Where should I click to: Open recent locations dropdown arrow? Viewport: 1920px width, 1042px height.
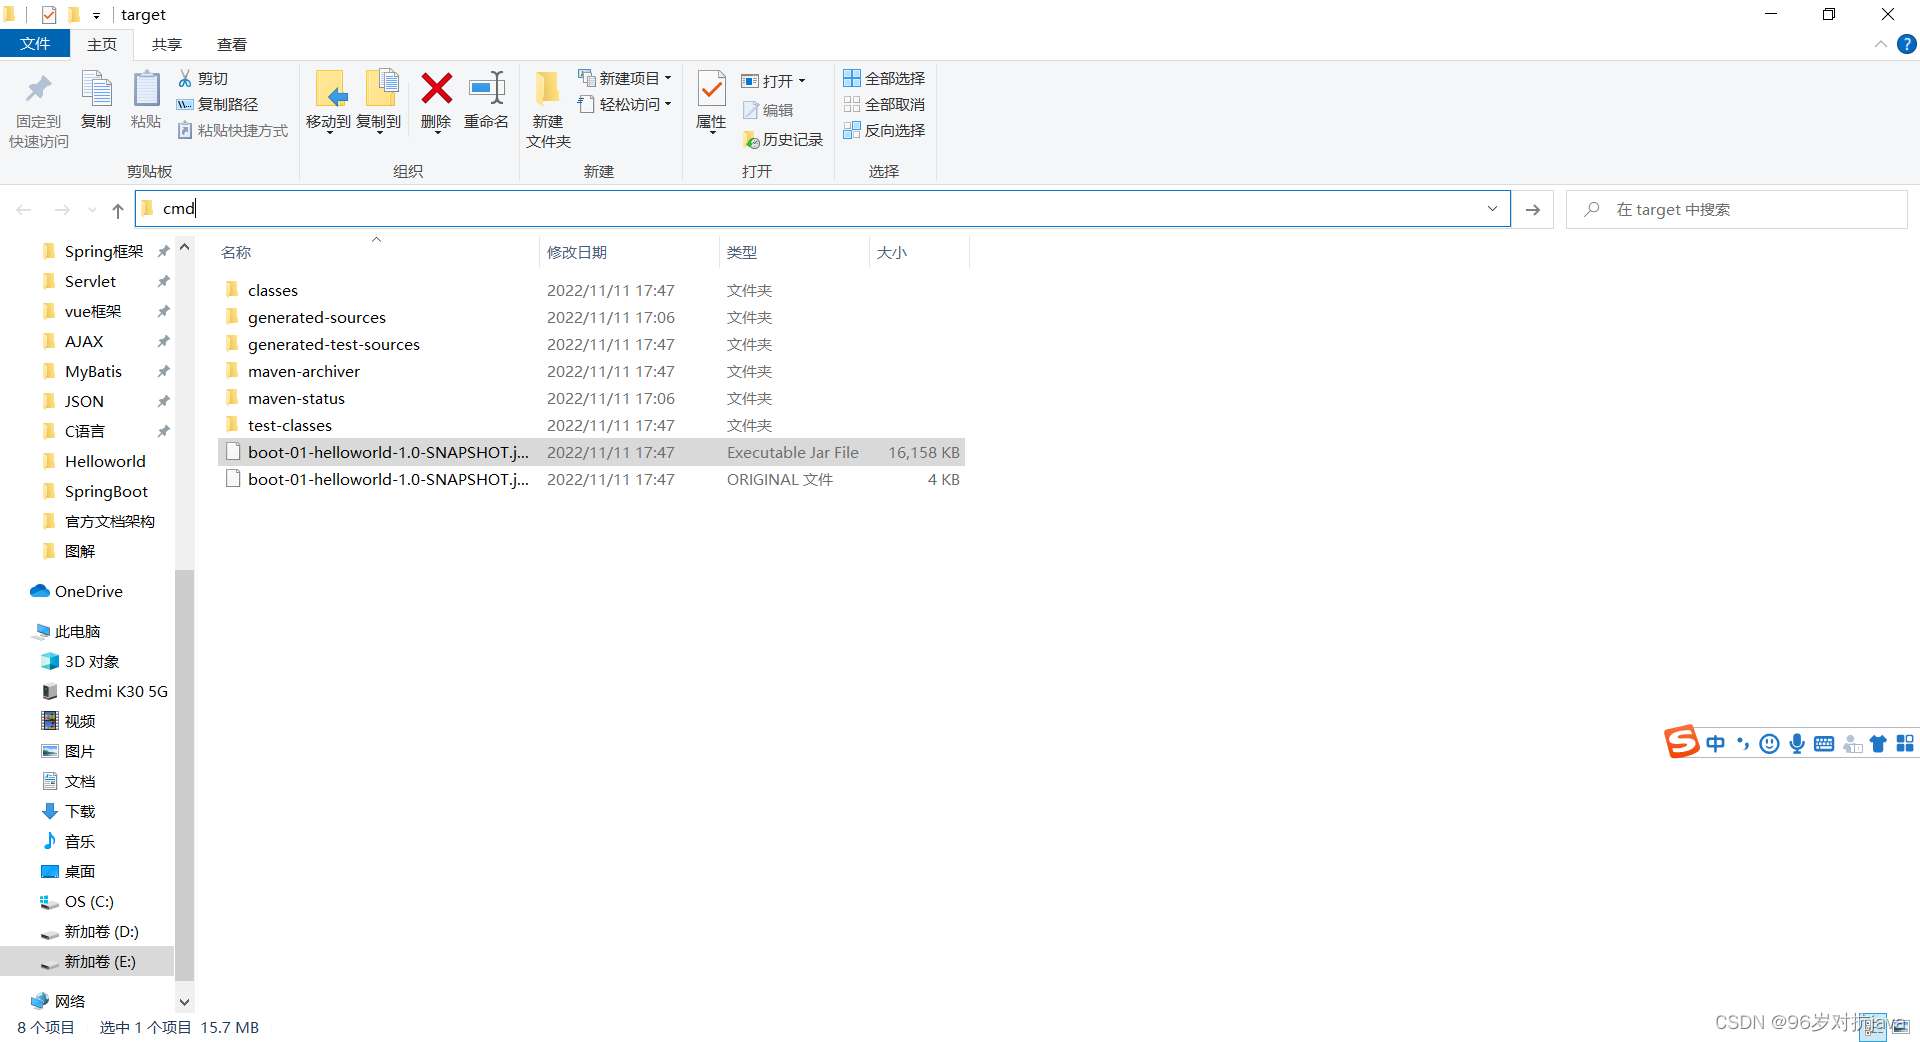coord(92,210)
